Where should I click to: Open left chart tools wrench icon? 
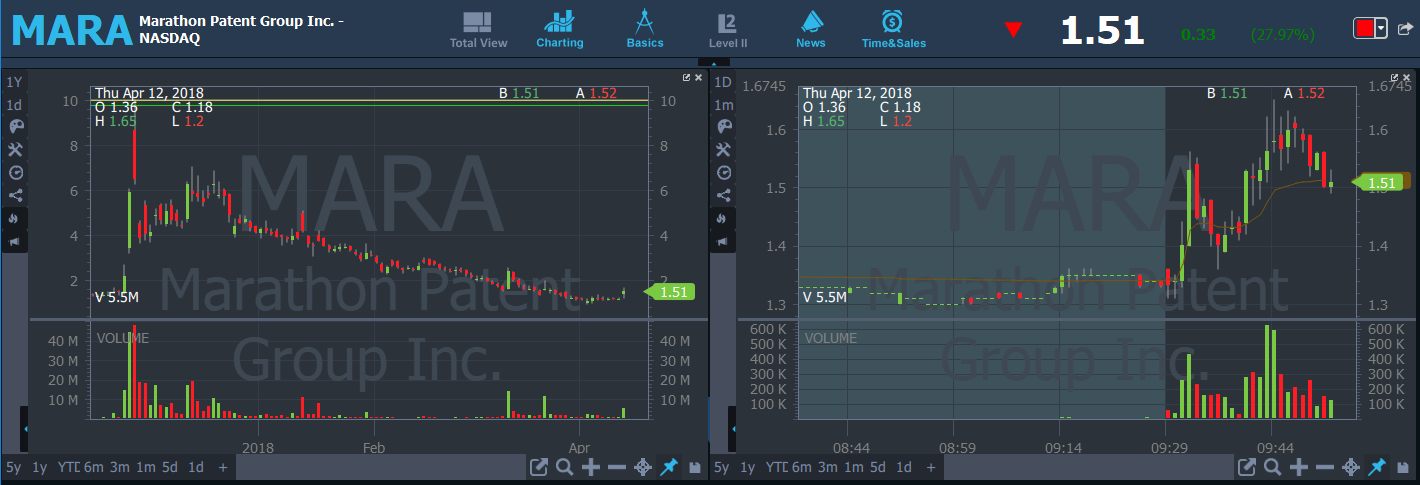click(x=15, y=150)
